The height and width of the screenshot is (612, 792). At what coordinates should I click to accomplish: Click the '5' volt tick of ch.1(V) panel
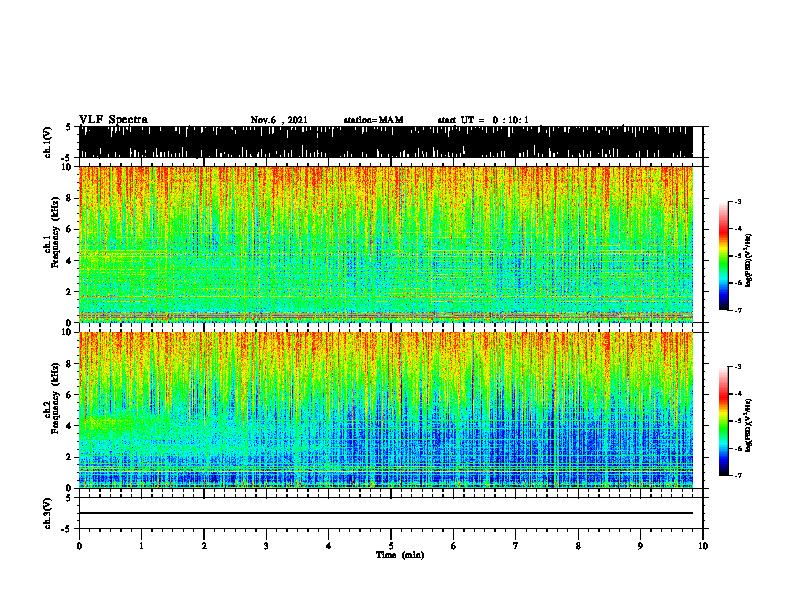[x=68, y=128]
